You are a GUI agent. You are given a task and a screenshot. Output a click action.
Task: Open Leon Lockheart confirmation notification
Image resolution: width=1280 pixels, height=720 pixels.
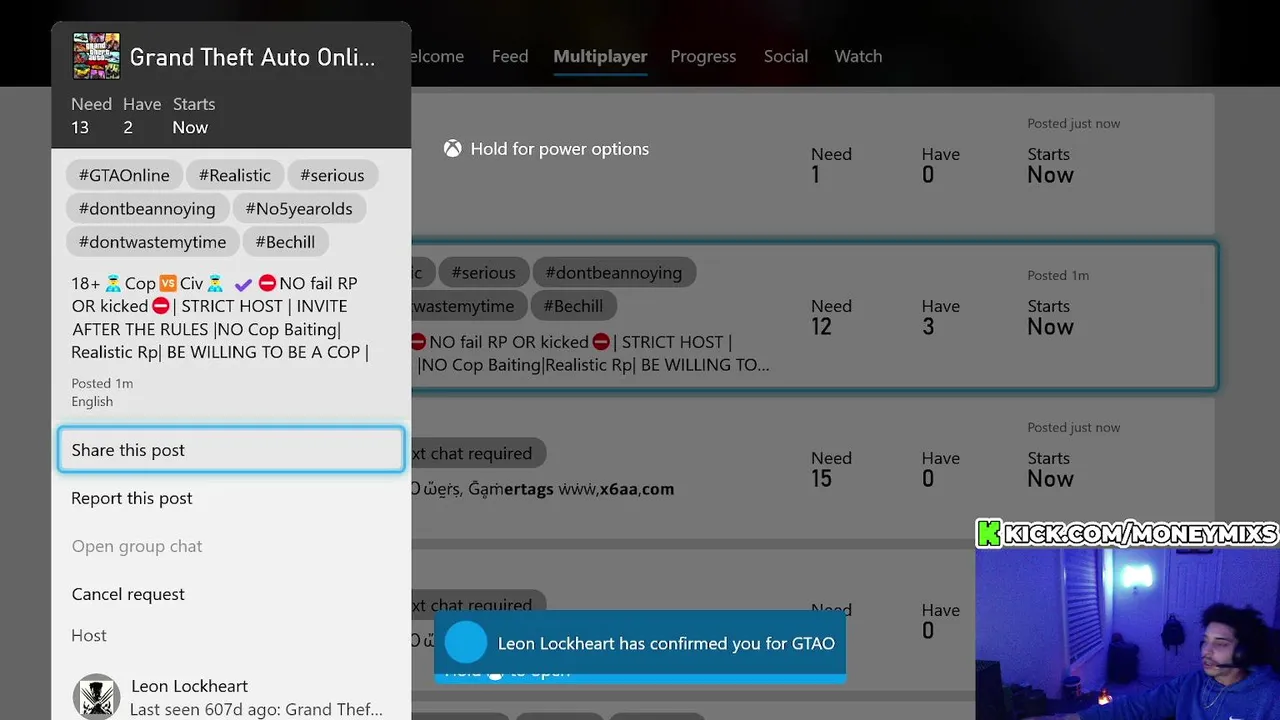tap(640, 643)
